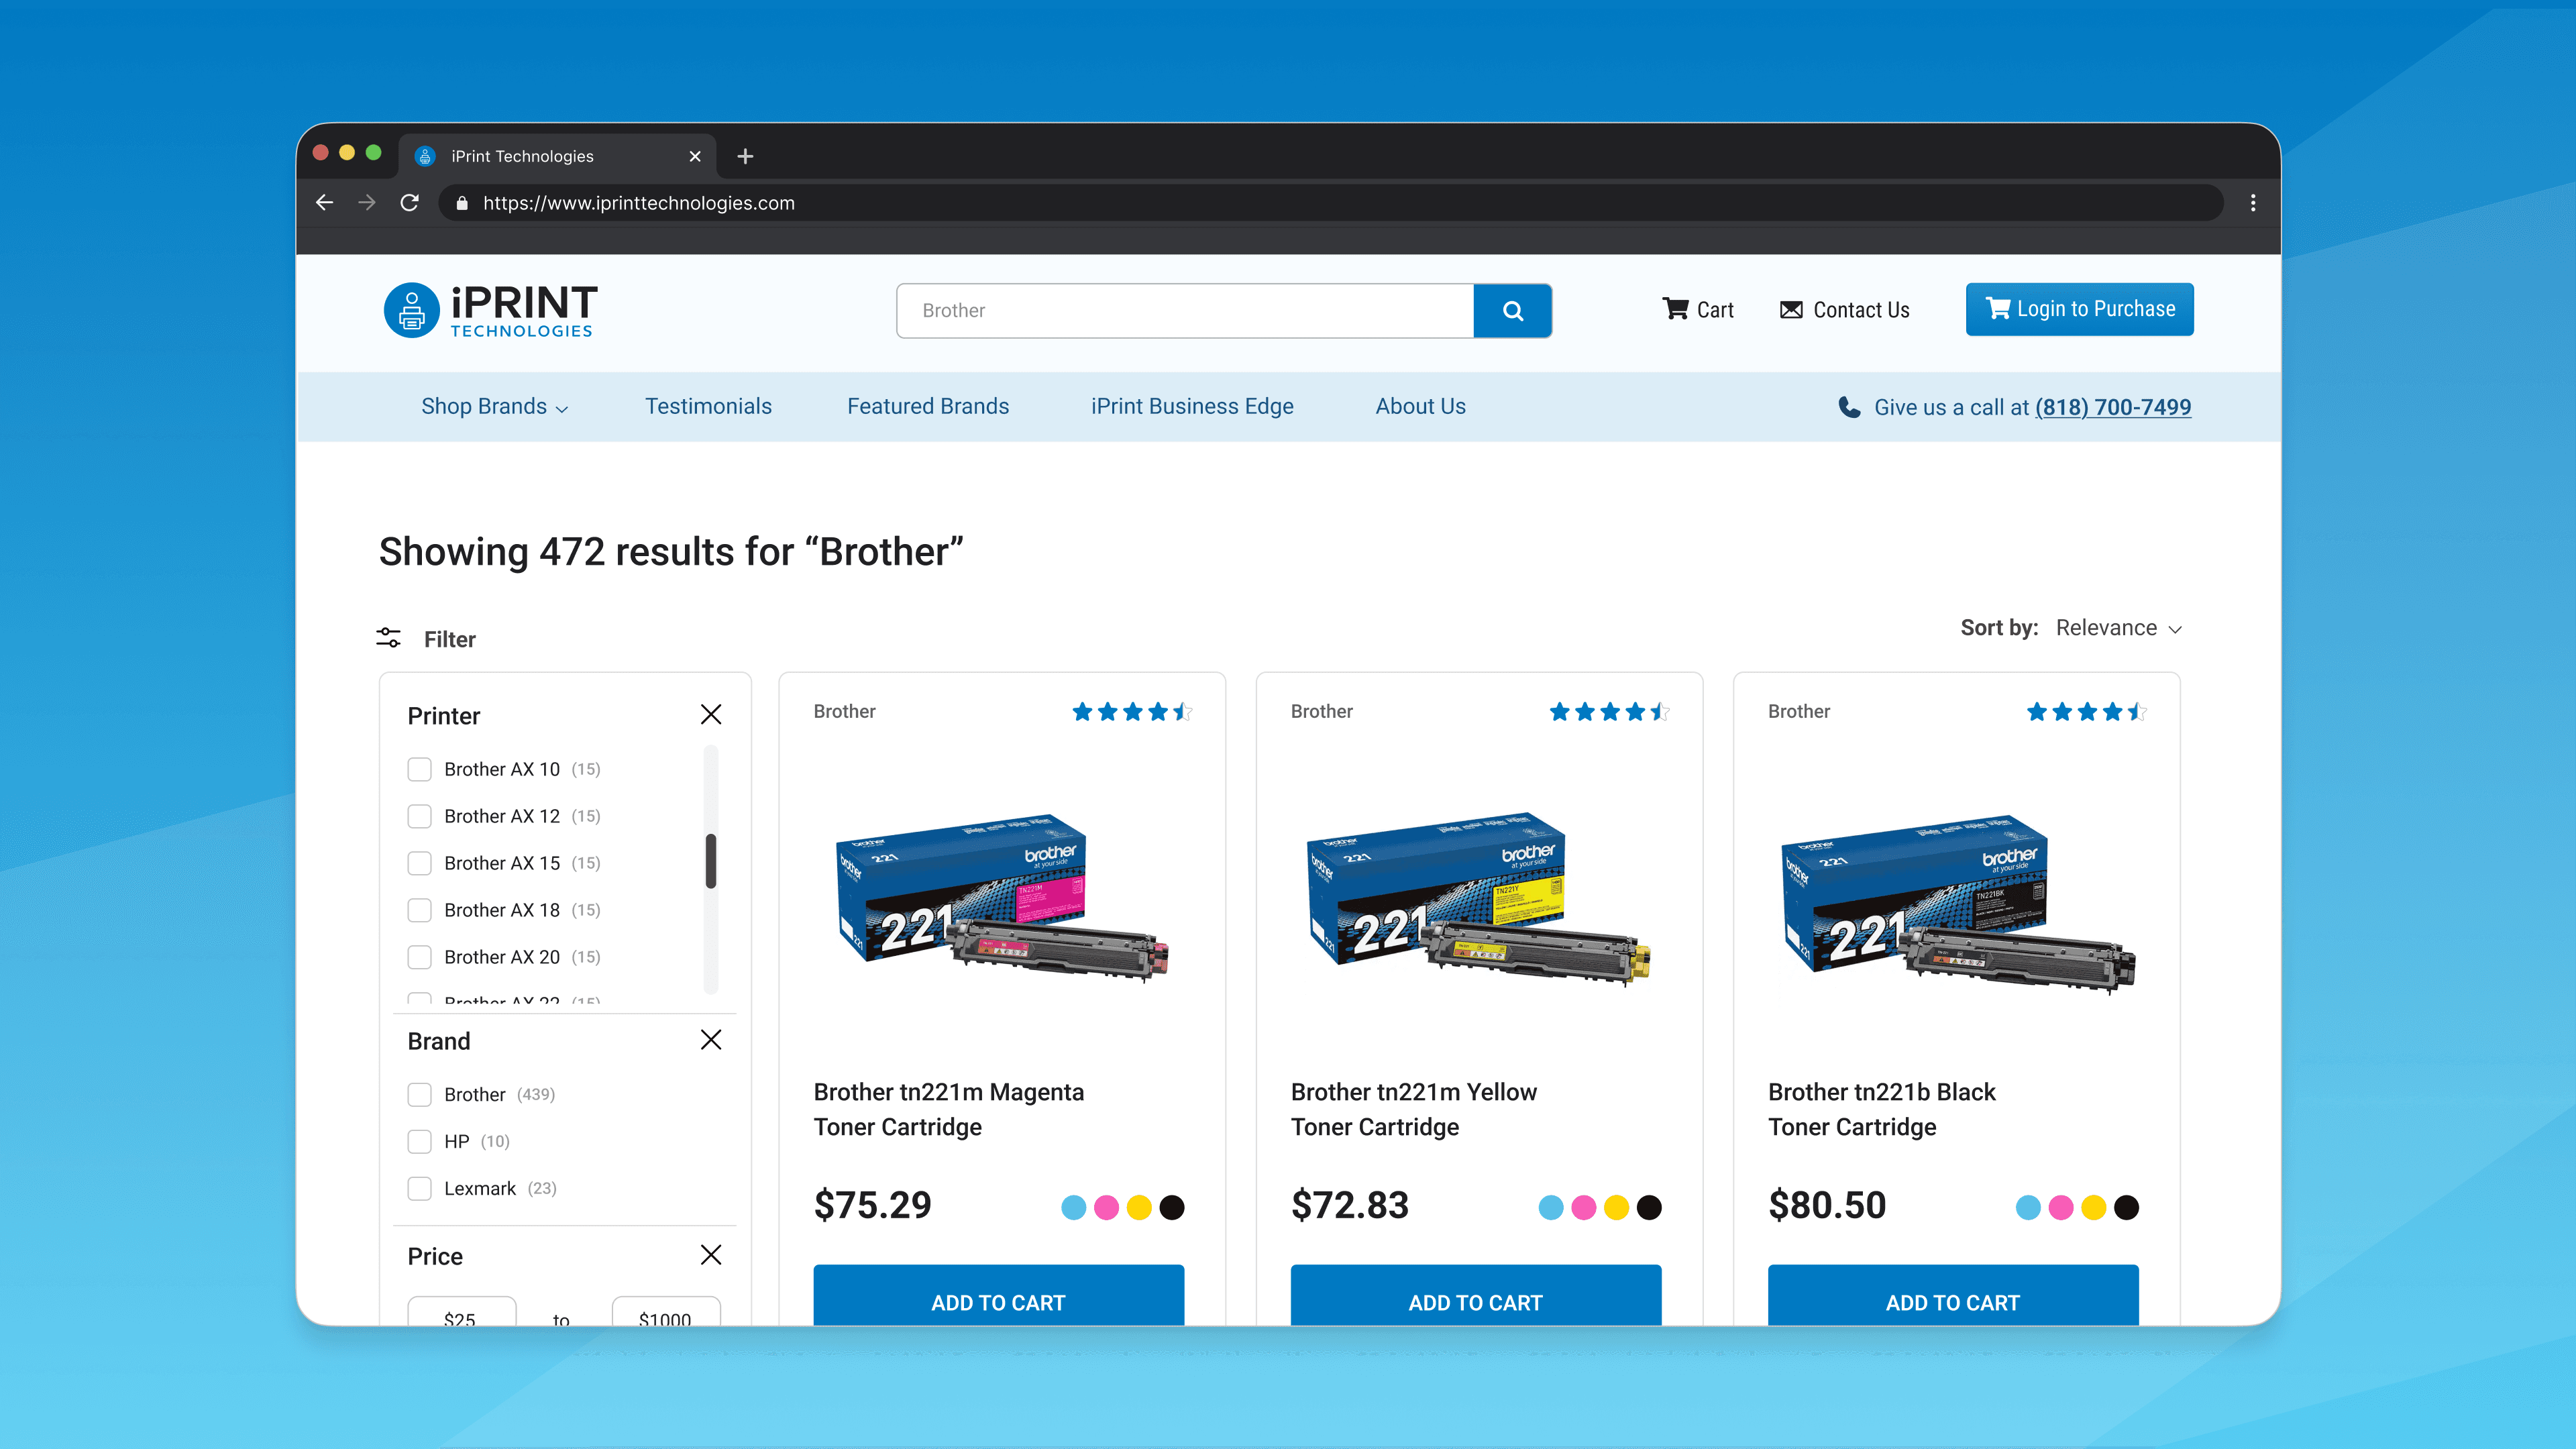
Task: Go back using browser back arrow
Action: (x=324, y=203)
